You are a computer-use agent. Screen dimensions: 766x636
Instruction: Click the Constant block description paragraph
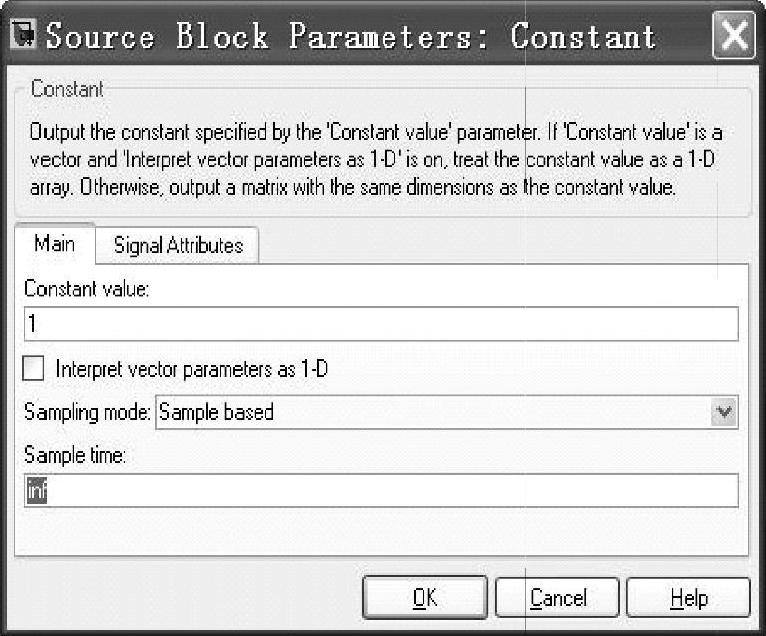pyautogui.click(x=380, y=158)
